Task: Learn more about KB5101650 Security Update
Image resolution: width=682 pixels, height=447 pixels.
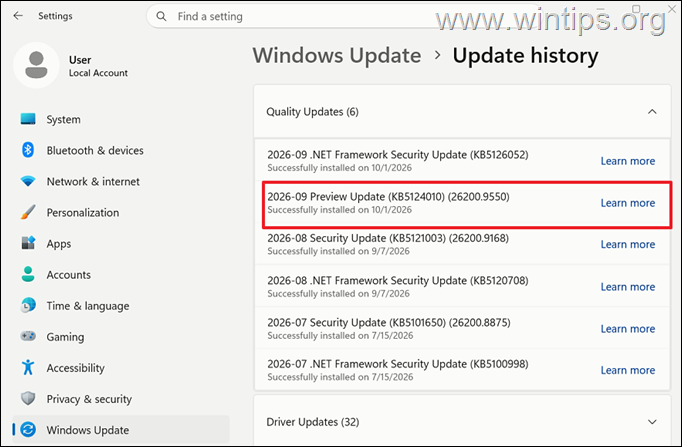Action: click(x=628, y=329)
